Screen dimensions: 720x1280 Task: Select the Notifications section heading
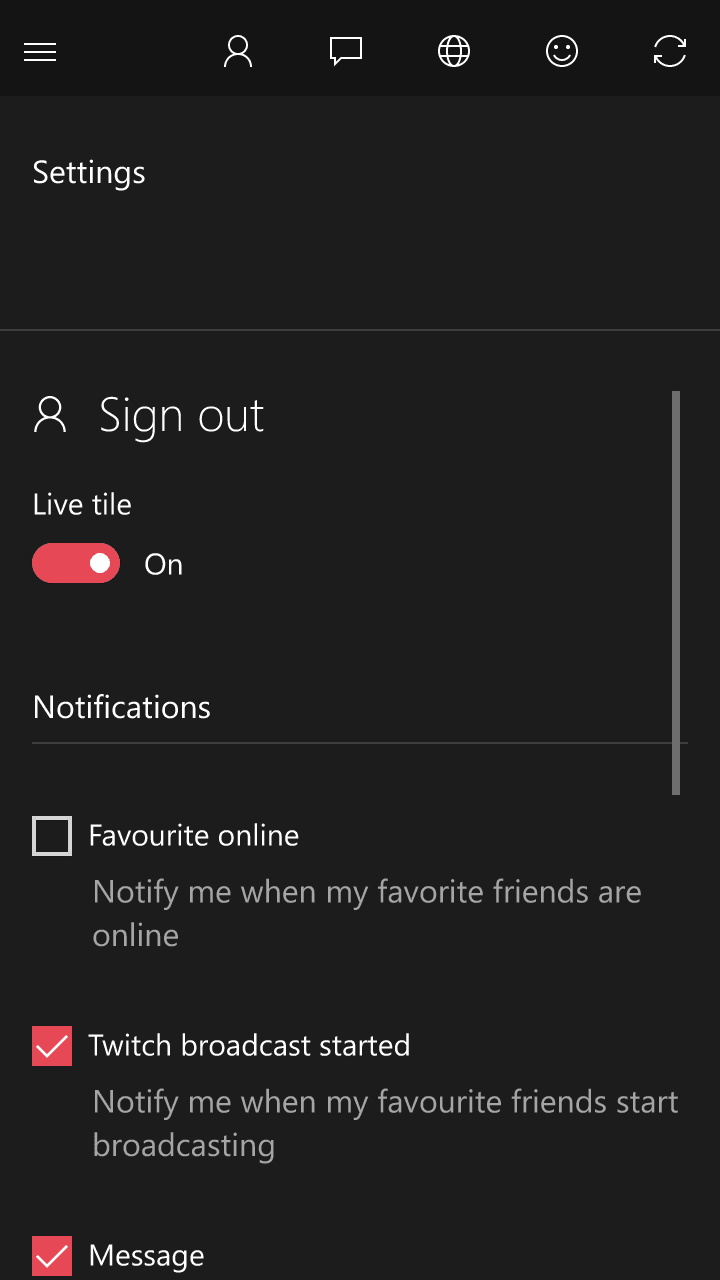[x=122, y=707]
